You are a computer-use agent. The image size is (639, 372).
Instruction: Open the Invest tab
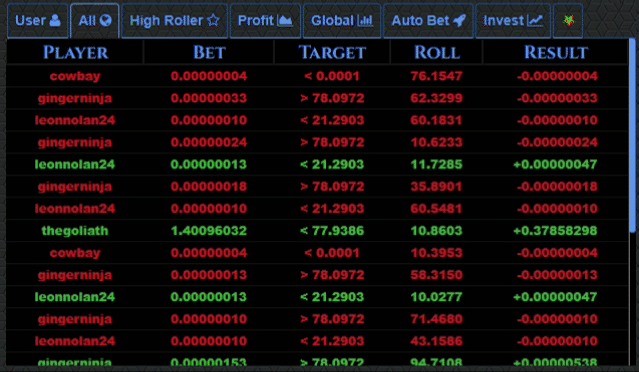tap(513, 20)
